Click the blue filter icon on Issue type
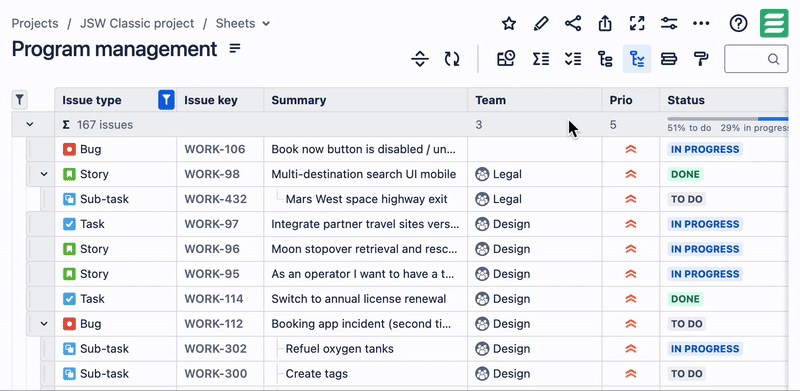The width and height of the screenshot is (800, 391). coord(166,100)
